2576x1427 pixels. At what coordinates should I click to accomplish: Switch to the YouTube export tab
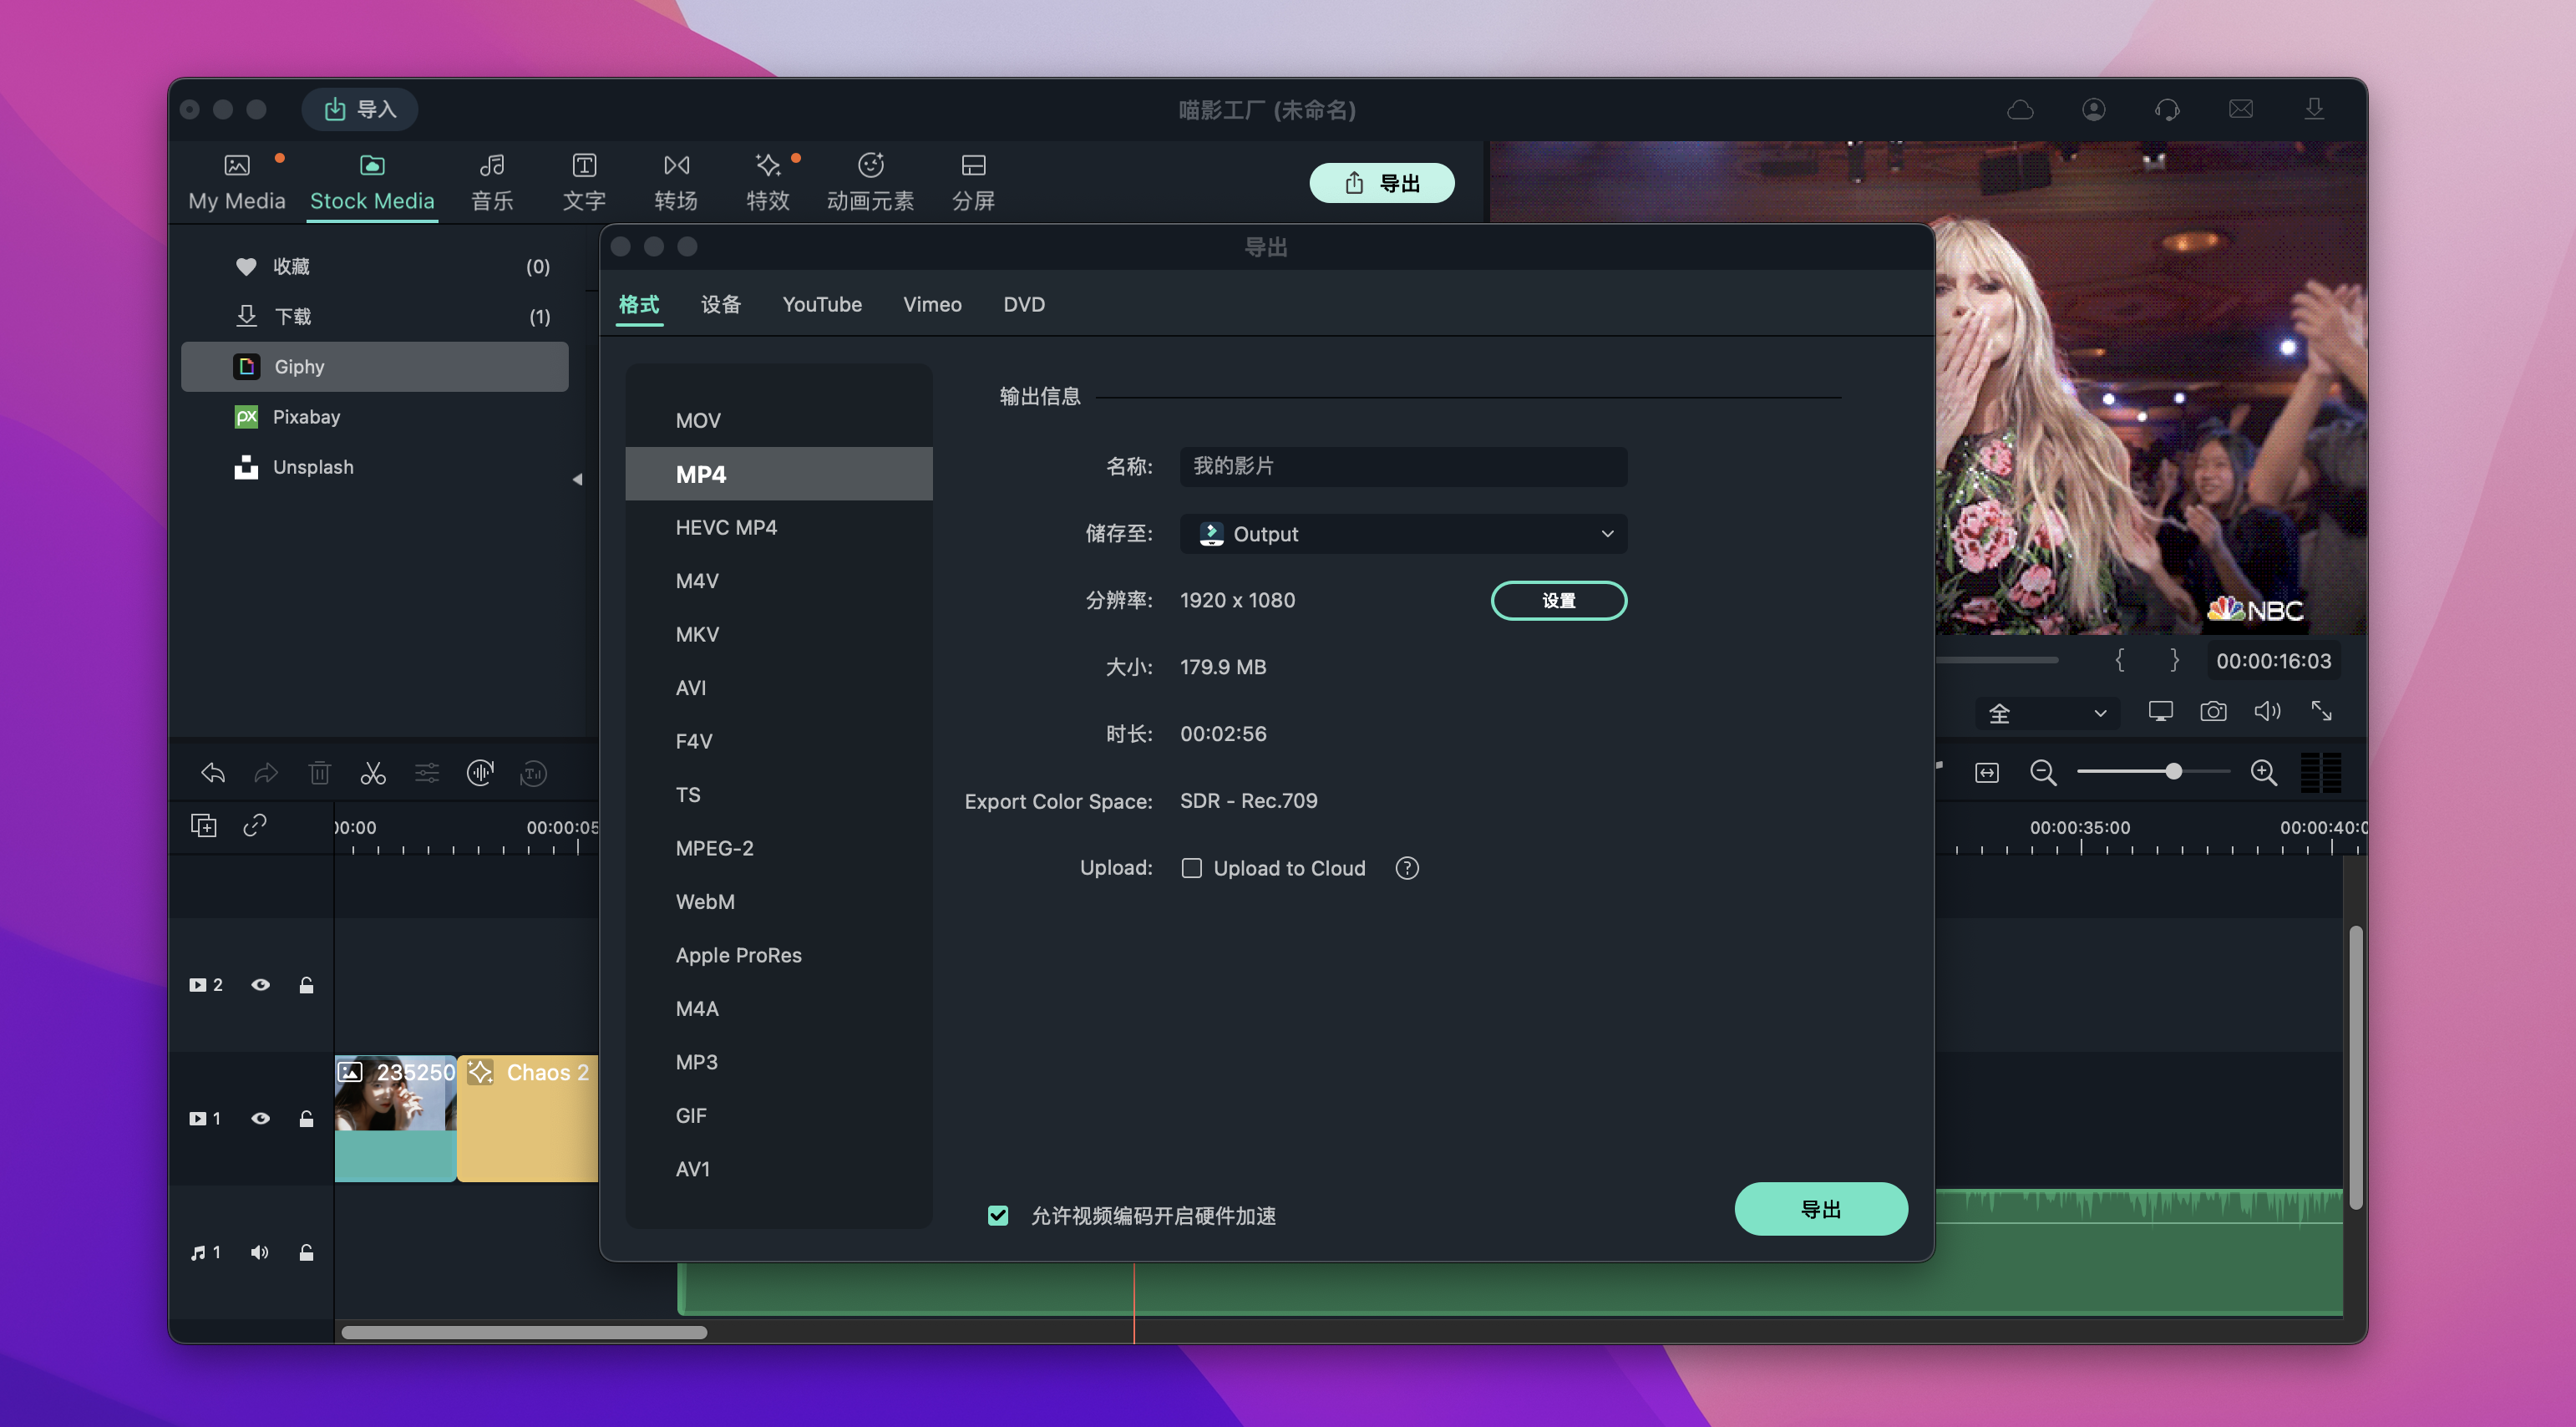tap(821, 305)
